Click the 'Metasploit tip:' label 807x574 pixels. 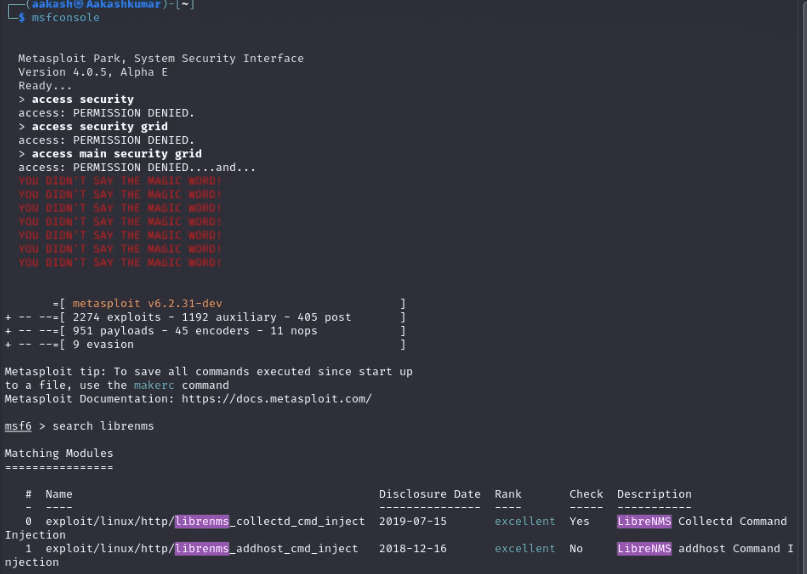tap(55, 372)
